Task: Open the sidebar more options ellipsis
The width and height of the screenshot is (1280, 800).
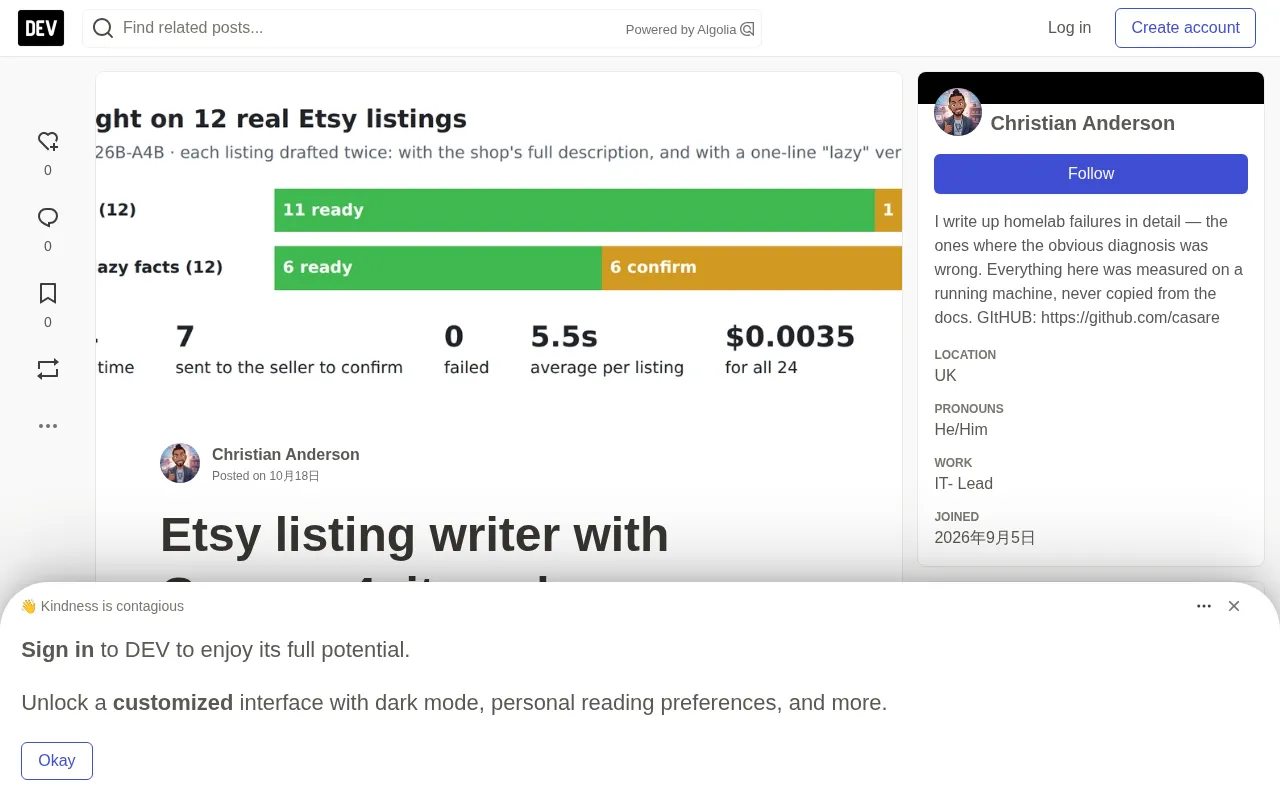Action: click(48, 426)
